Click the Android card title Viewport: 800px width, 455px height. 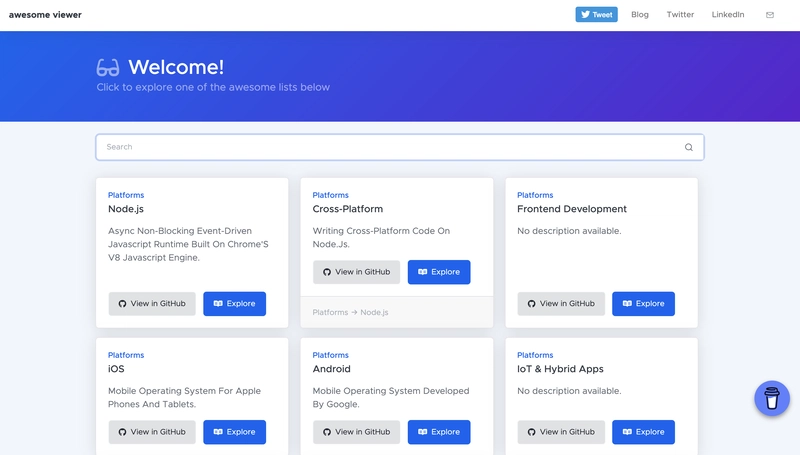[x=332, y=369]
